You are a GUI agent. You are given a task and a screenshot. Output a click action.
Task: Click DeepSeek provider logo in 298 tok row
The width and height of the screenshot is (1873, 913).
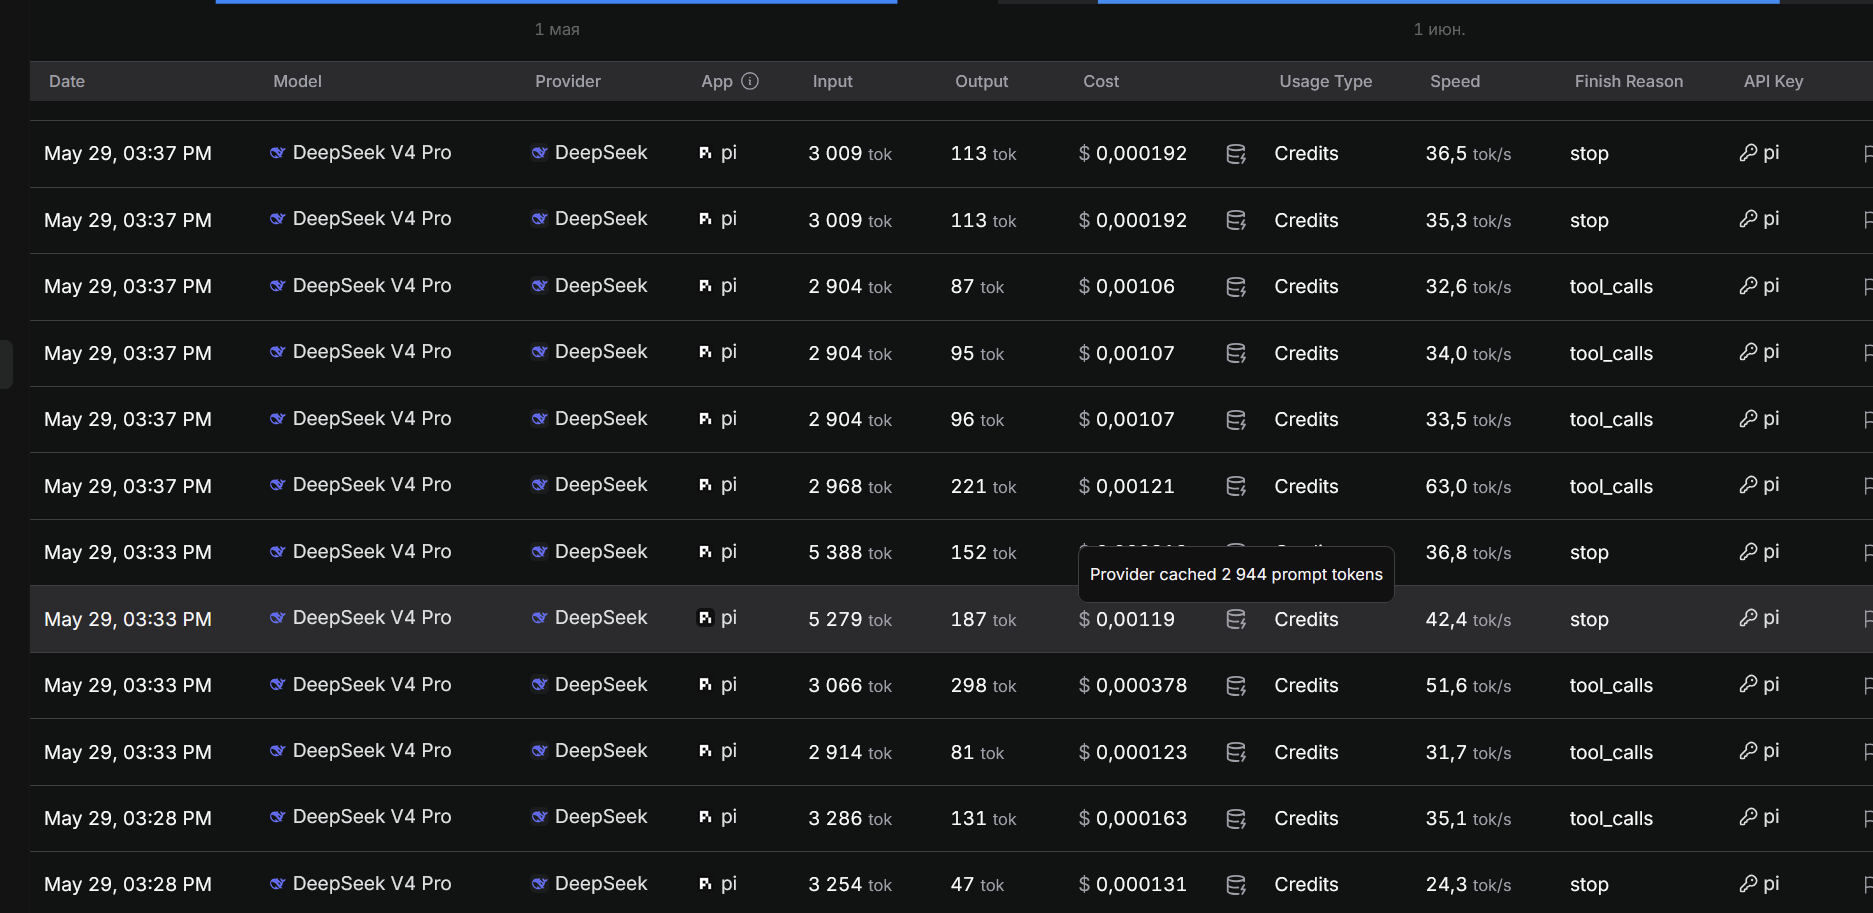[539, 685]
